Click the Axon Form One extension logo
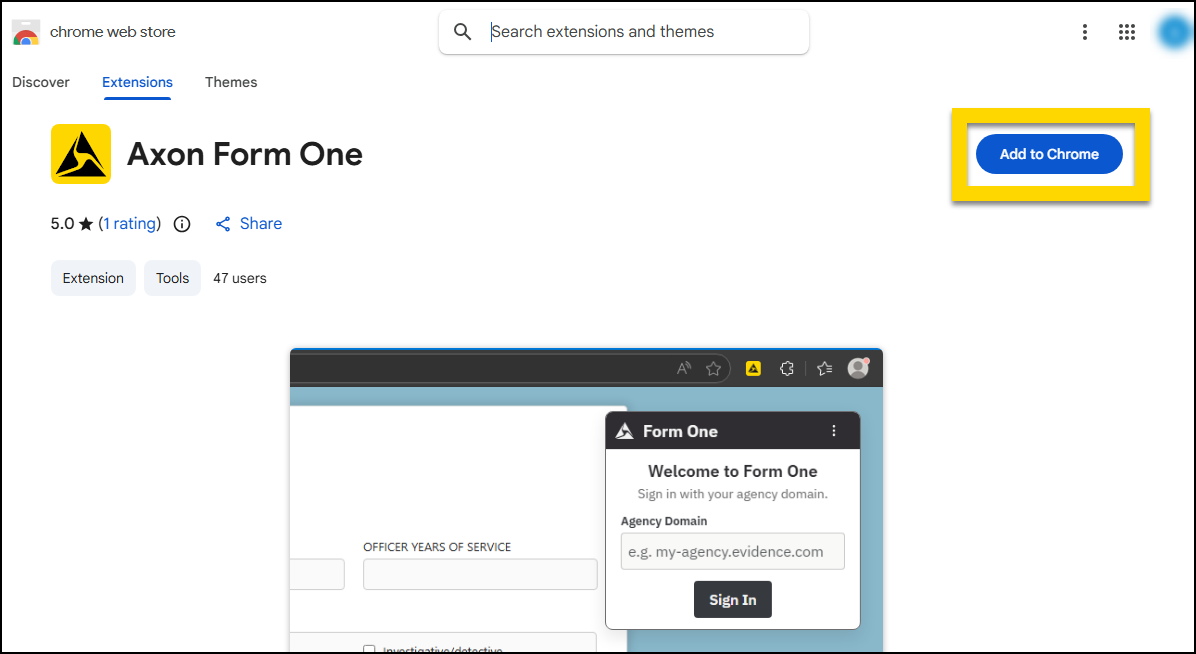Viewport: 1196px width, 654px height. 81,154
